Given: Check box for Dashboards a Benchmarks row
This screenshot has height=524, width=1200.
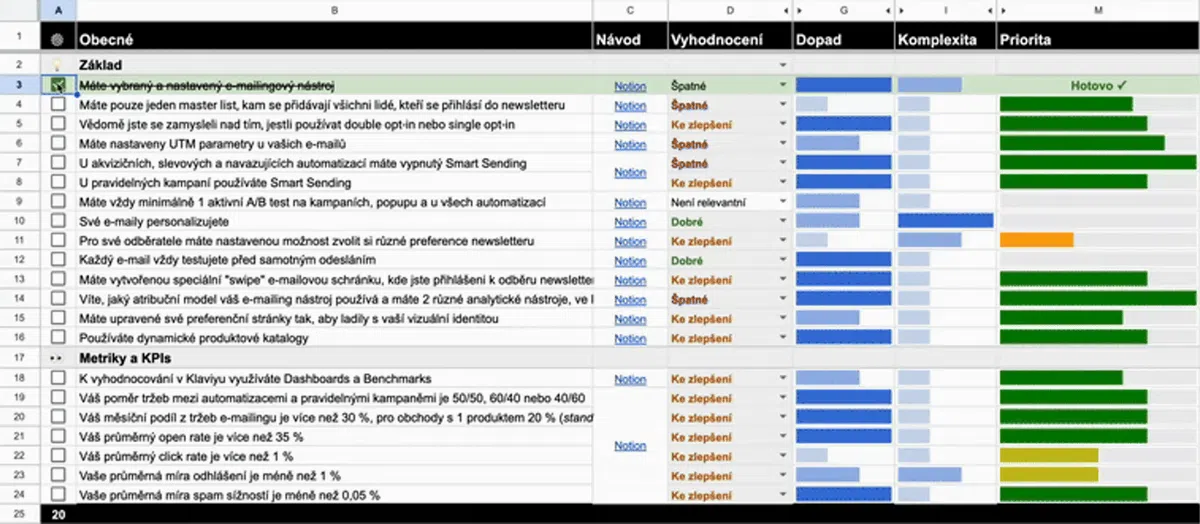Looking at the screenshot, I should [57, 378].
